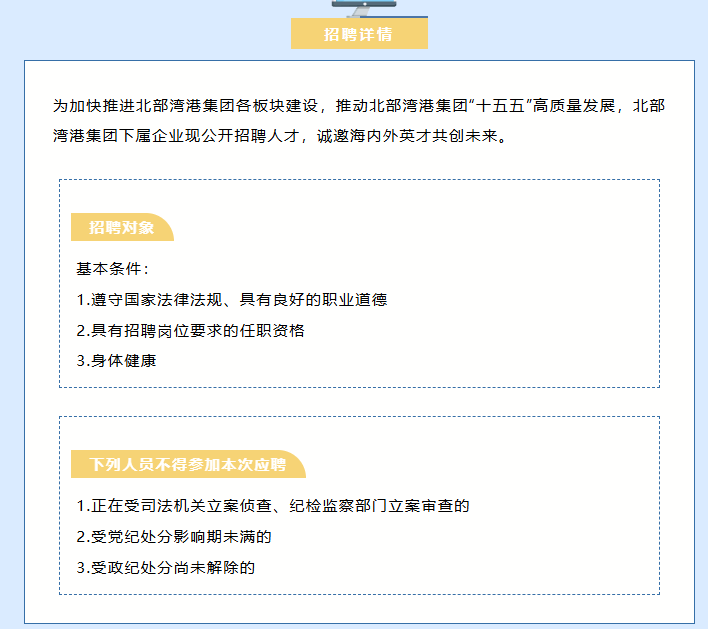Click the line 3.受政纪处分尚未解除的
The height and width of the screenshot is (629, 708).
coord(166,568)
